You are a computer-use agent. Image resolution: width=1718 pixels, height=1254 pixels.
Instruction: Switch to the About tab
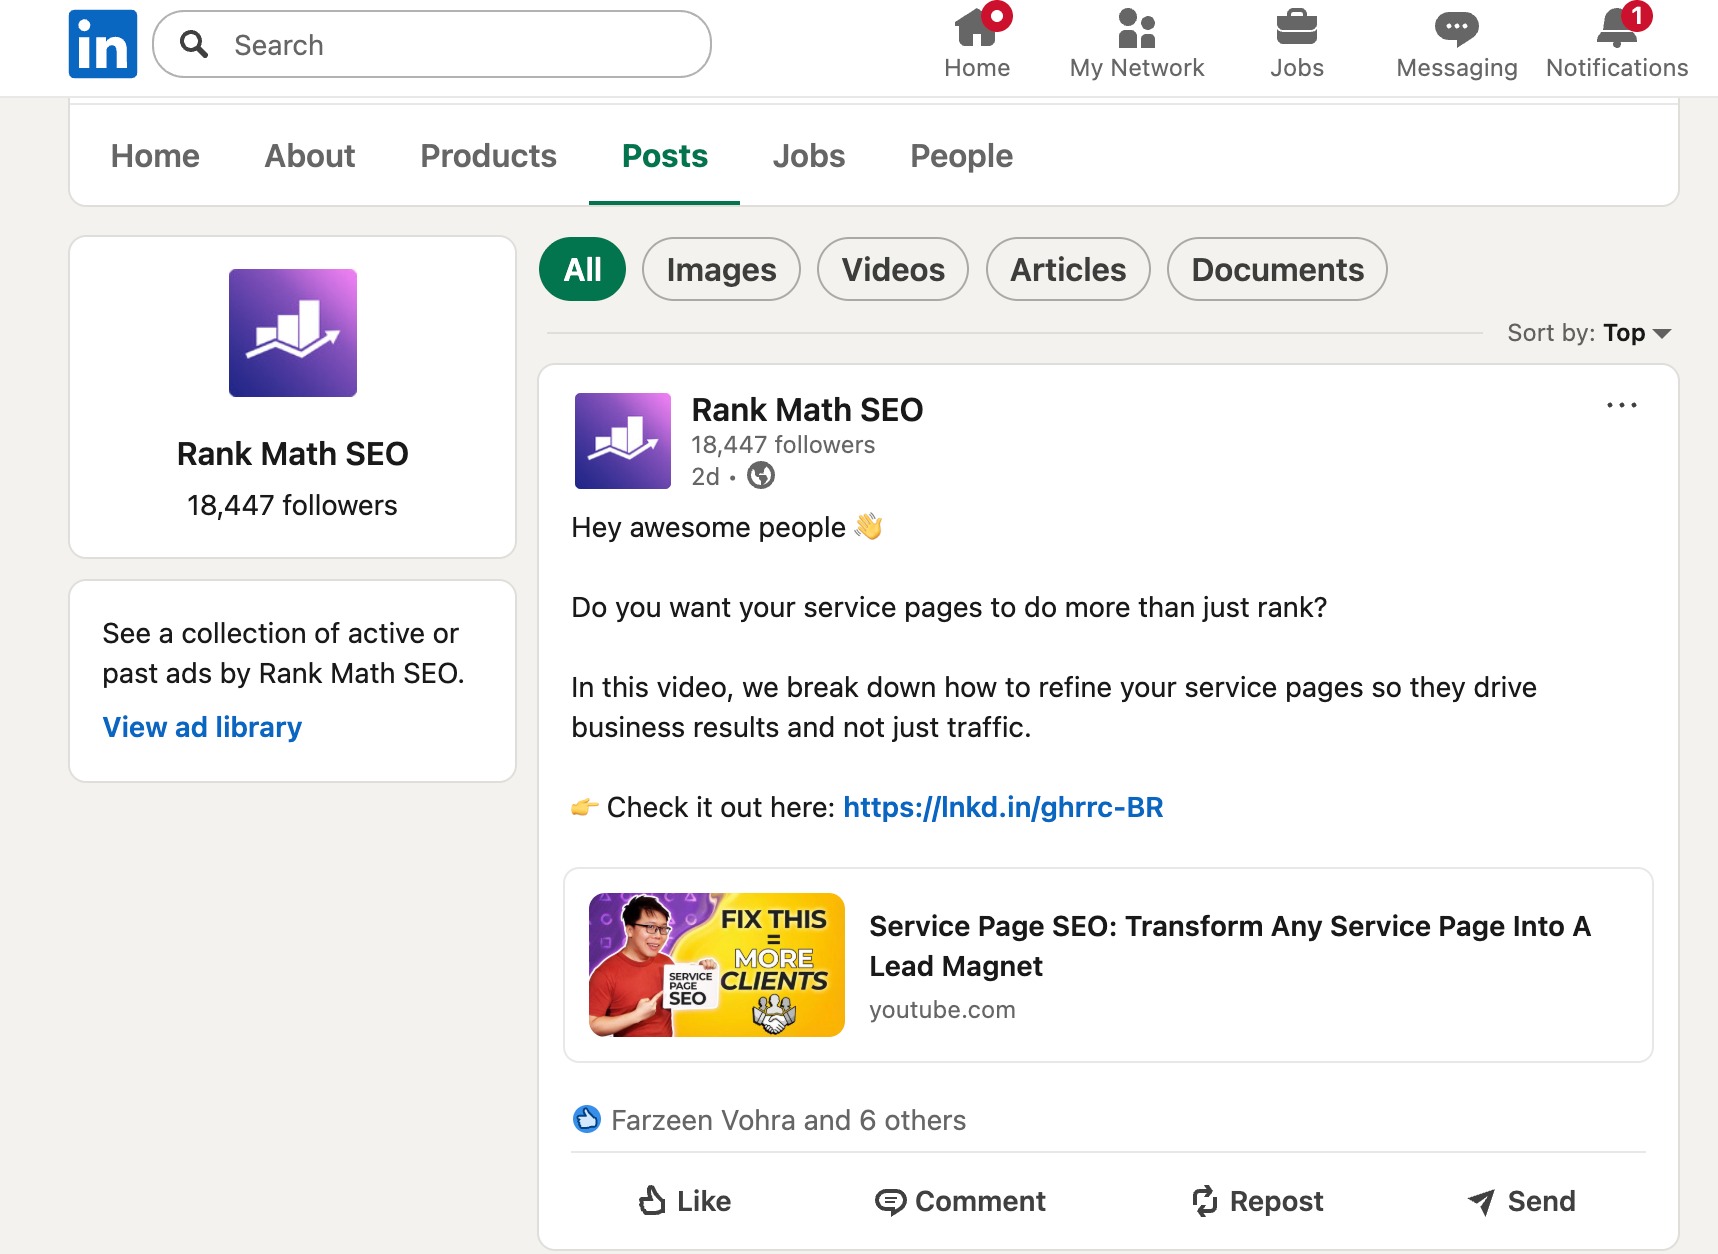(x=309, y=156)
